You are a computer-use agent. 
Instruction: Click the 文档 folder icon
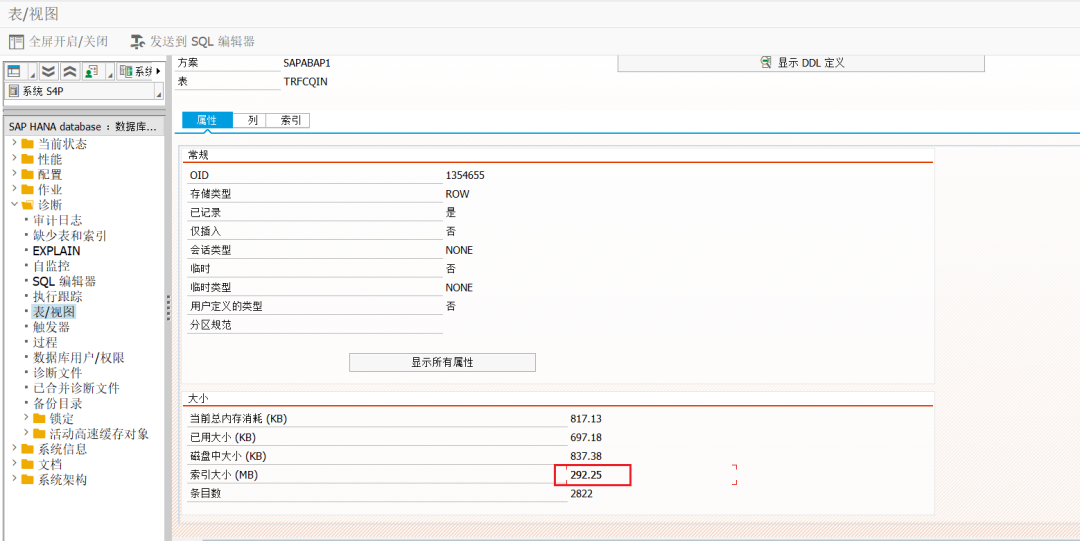click(28, 465)
